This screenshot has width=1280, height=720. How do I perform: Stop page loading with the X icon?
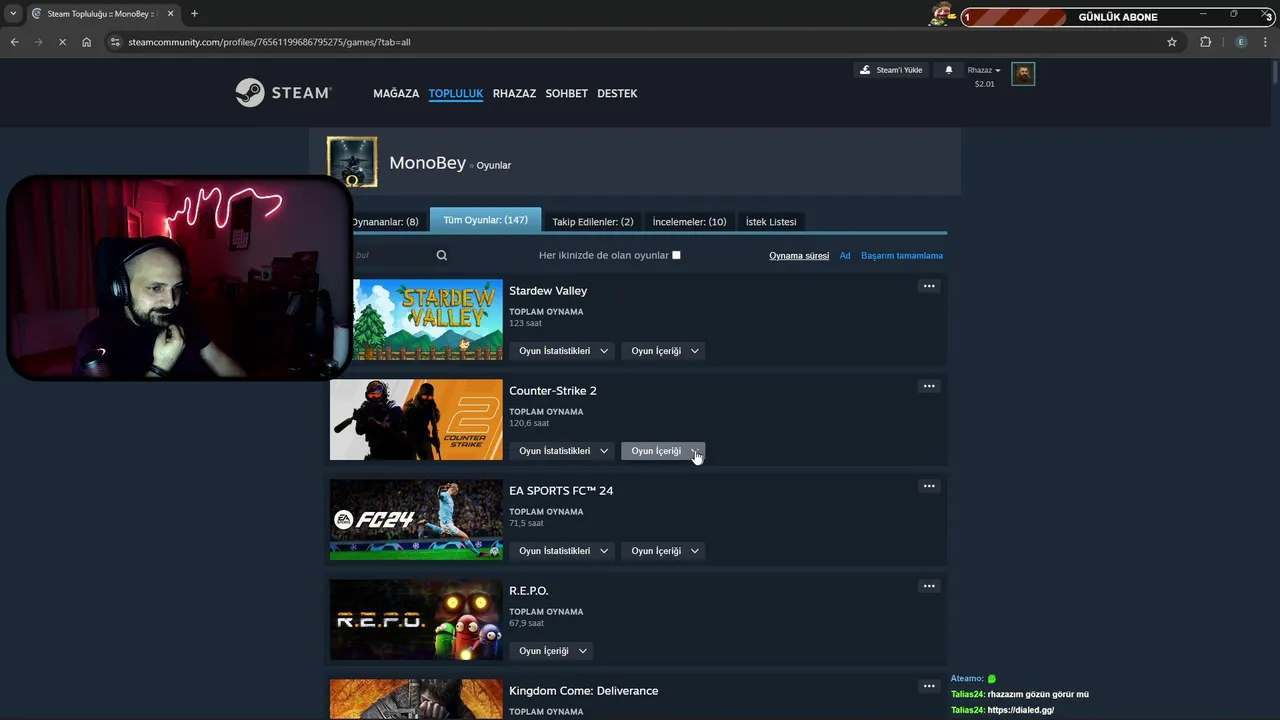pyautogui.click(x=62, y=42)
